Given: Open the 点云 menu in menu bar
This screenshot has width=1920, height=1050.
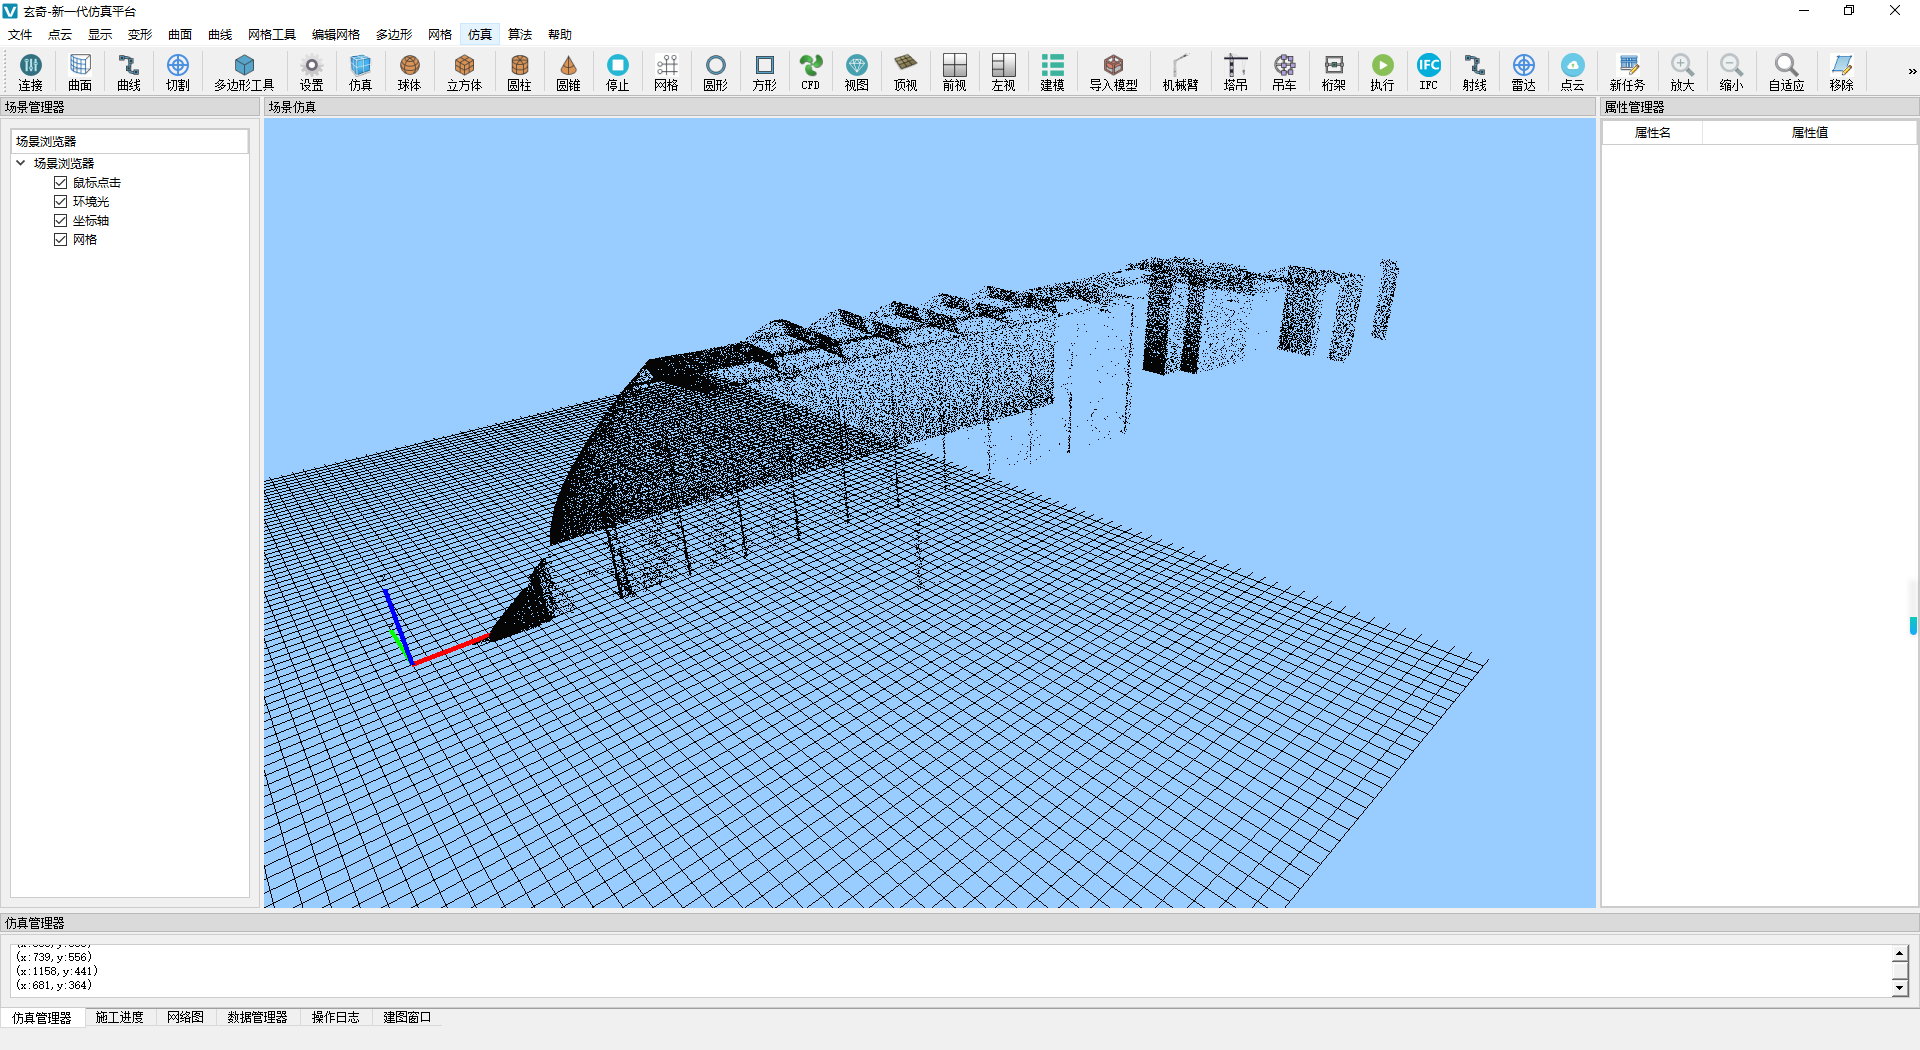Looking at the screenshot, I should click(x=60, y=35).
